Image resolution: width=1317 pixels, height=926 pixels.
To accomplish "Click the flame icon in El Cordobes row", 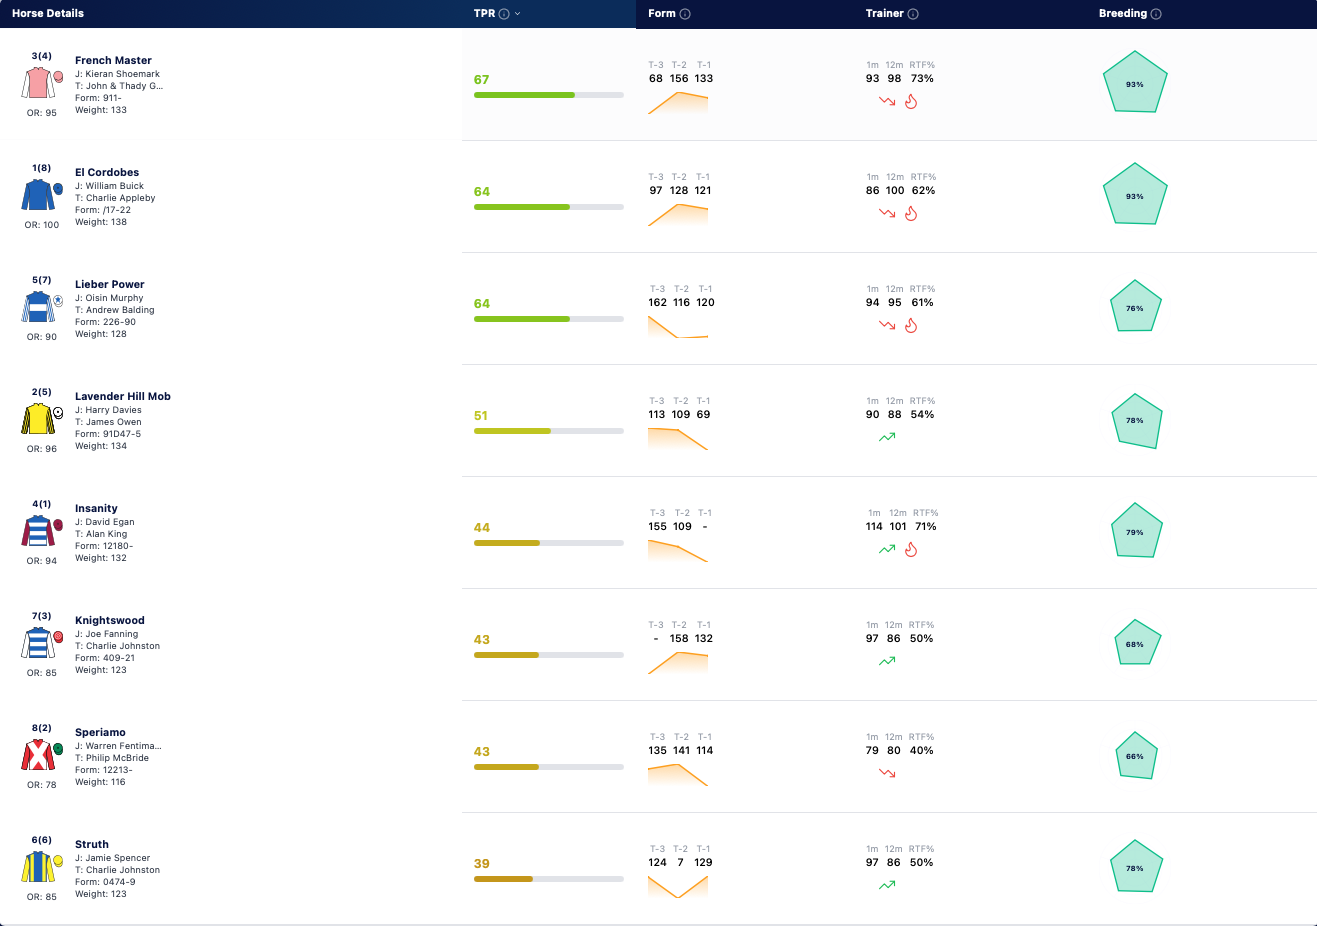I will pos(911,214).
